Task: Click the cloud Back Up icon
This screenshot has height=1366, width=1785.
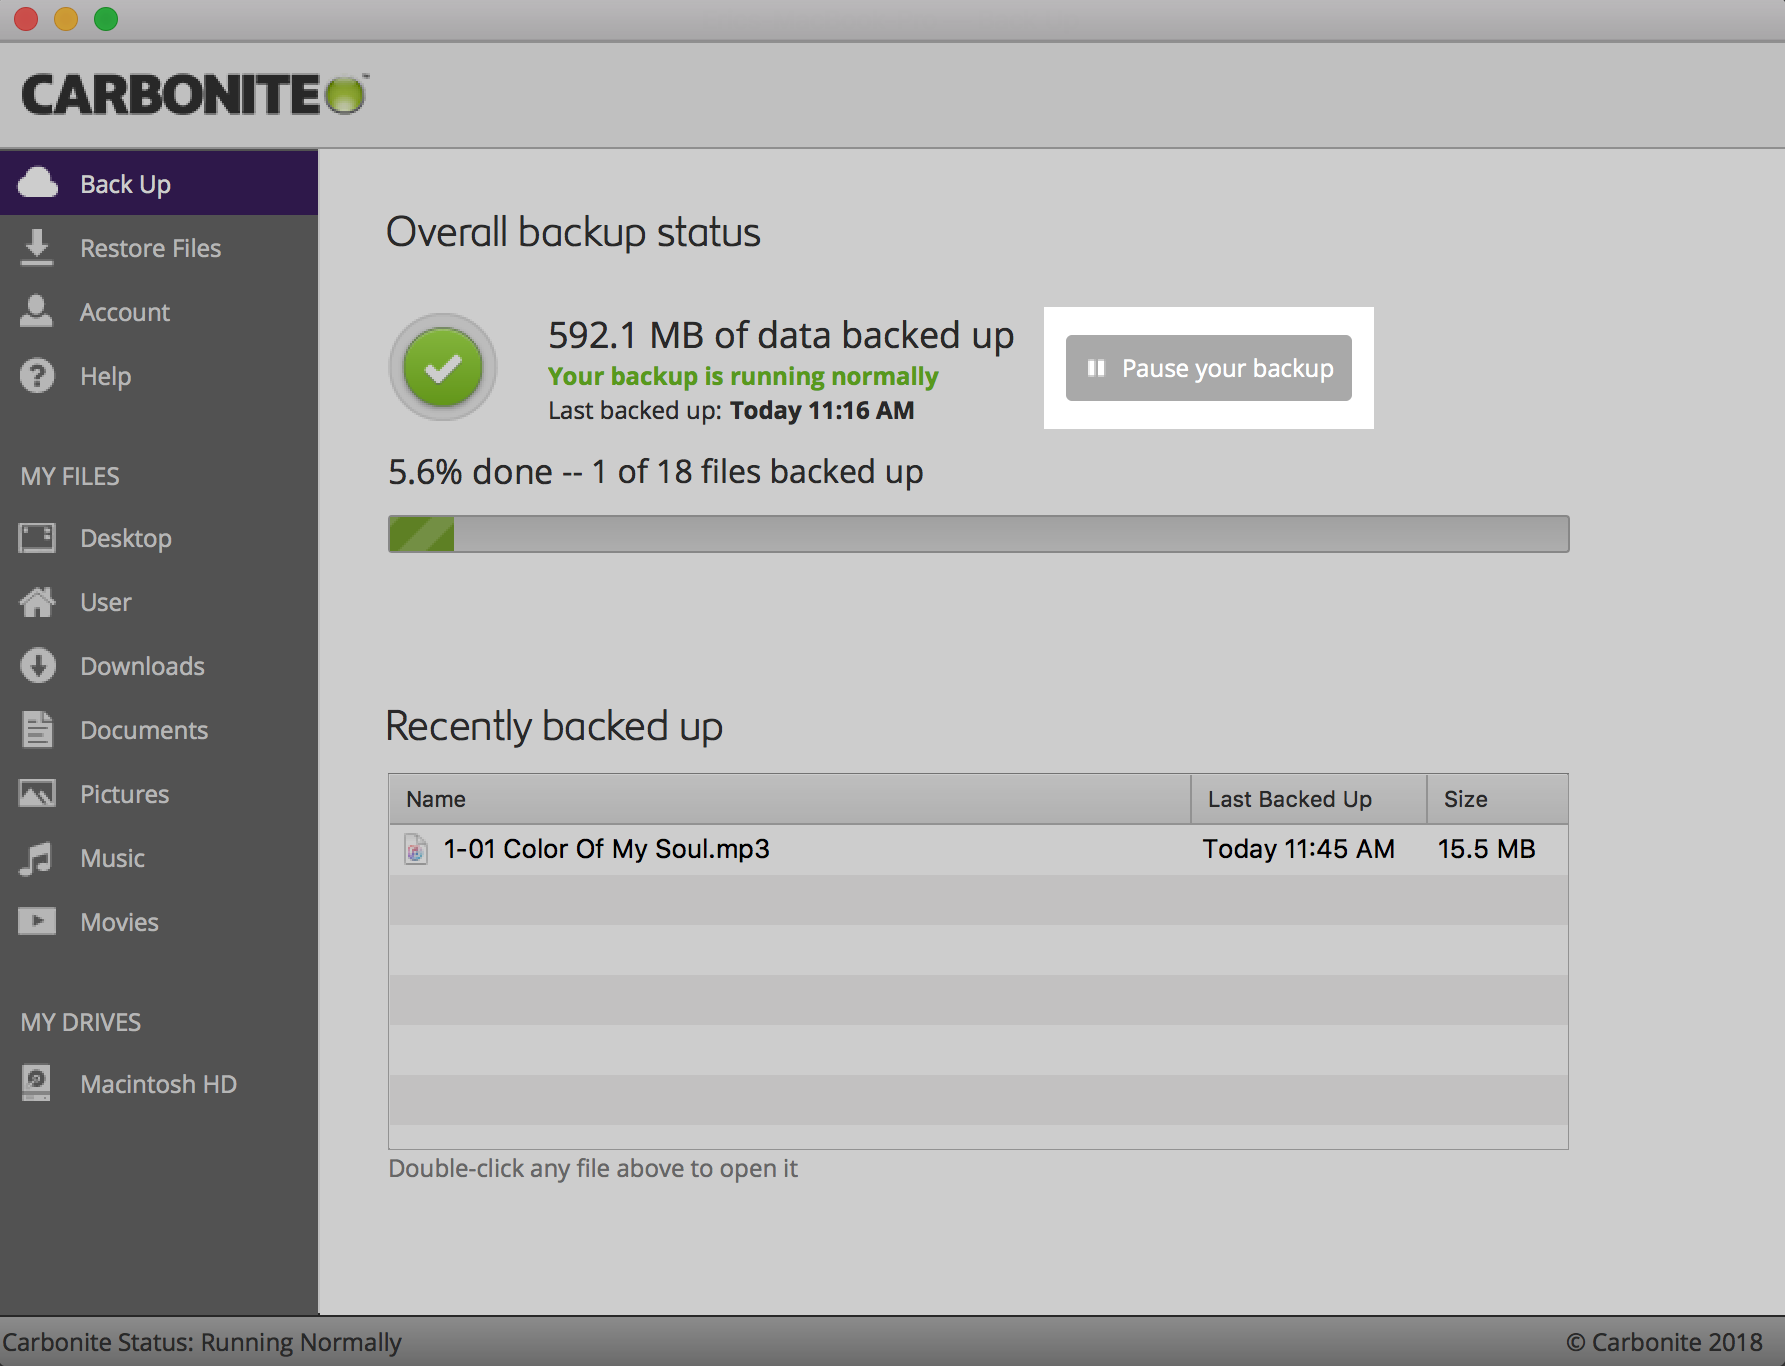Action: pyautogui.click(x=38, y=183)
